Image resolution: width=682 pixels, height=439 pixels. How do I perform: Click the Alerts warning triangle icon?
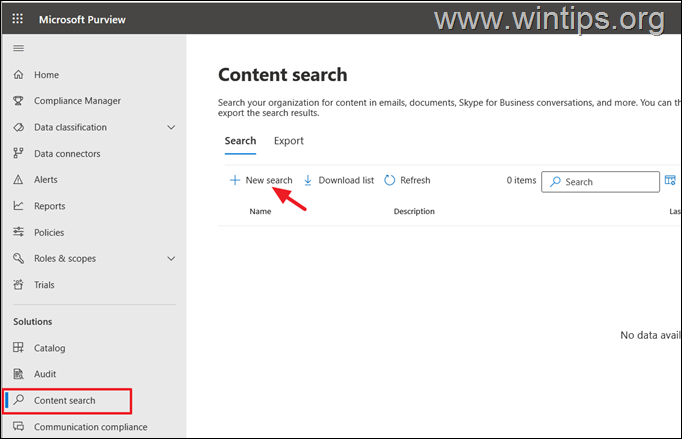click(x=18, y=180)
